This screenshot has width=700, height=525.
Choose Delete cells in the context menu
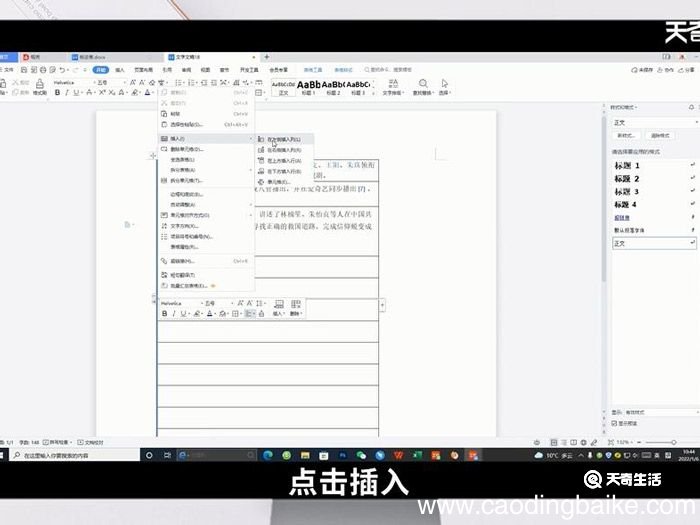tap(206, 149)
